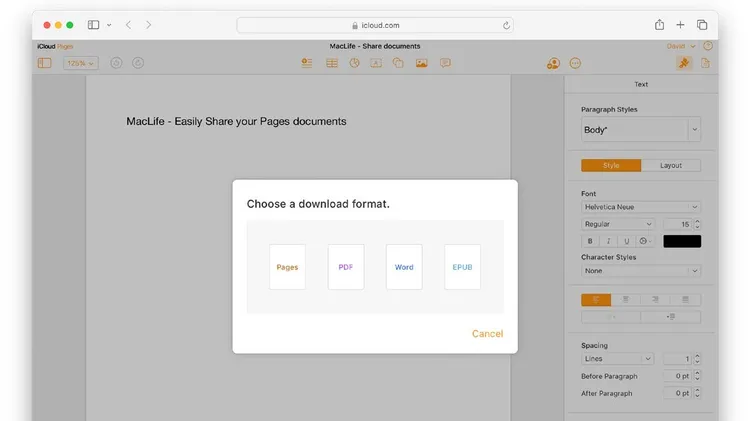Screen dimensions: 750x421
Task: Select justified text alignment
Action: (x=685, y=300)
